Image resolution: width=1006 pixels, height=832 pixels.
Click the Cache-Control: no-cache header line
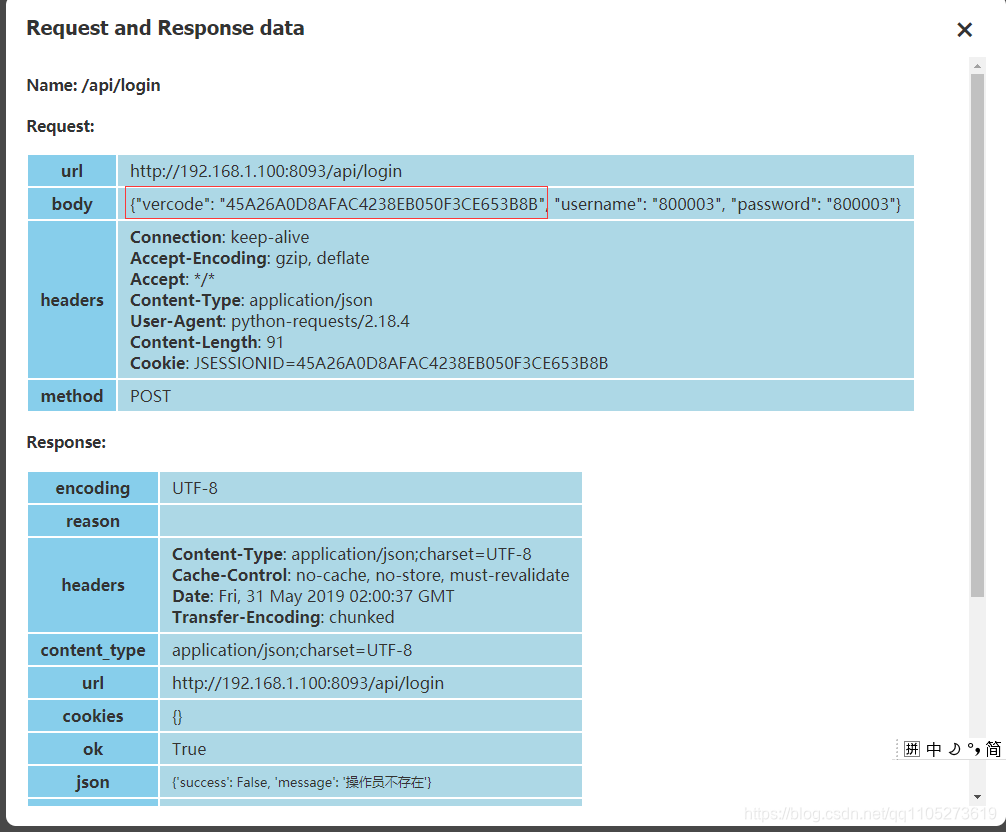pyautogui.click(x=370, y=575)
